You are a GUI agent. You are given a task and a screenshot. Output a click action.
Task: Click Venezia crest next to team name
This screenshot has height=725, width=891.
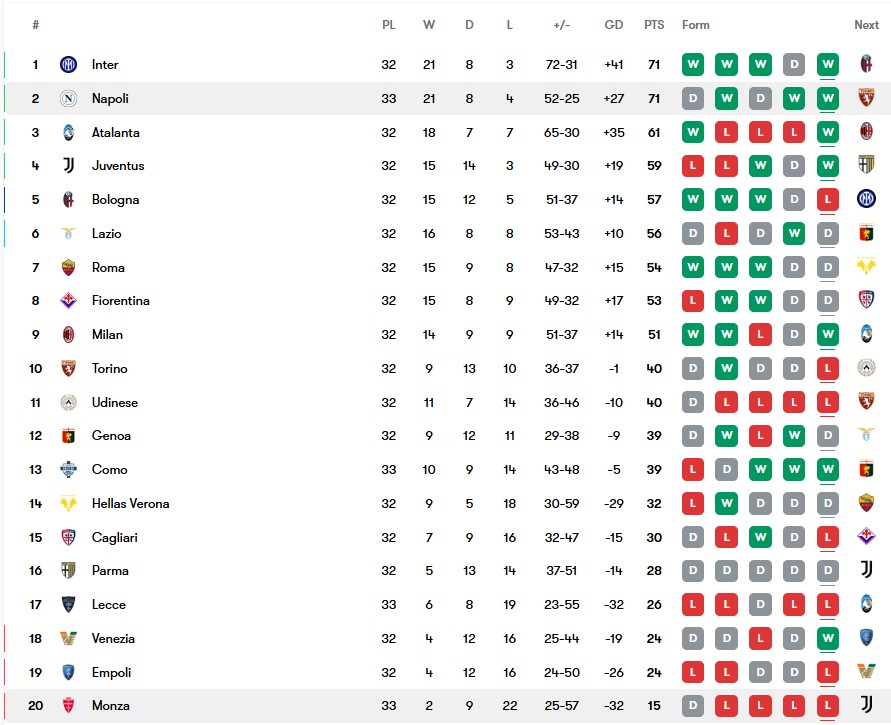[68, 639]
